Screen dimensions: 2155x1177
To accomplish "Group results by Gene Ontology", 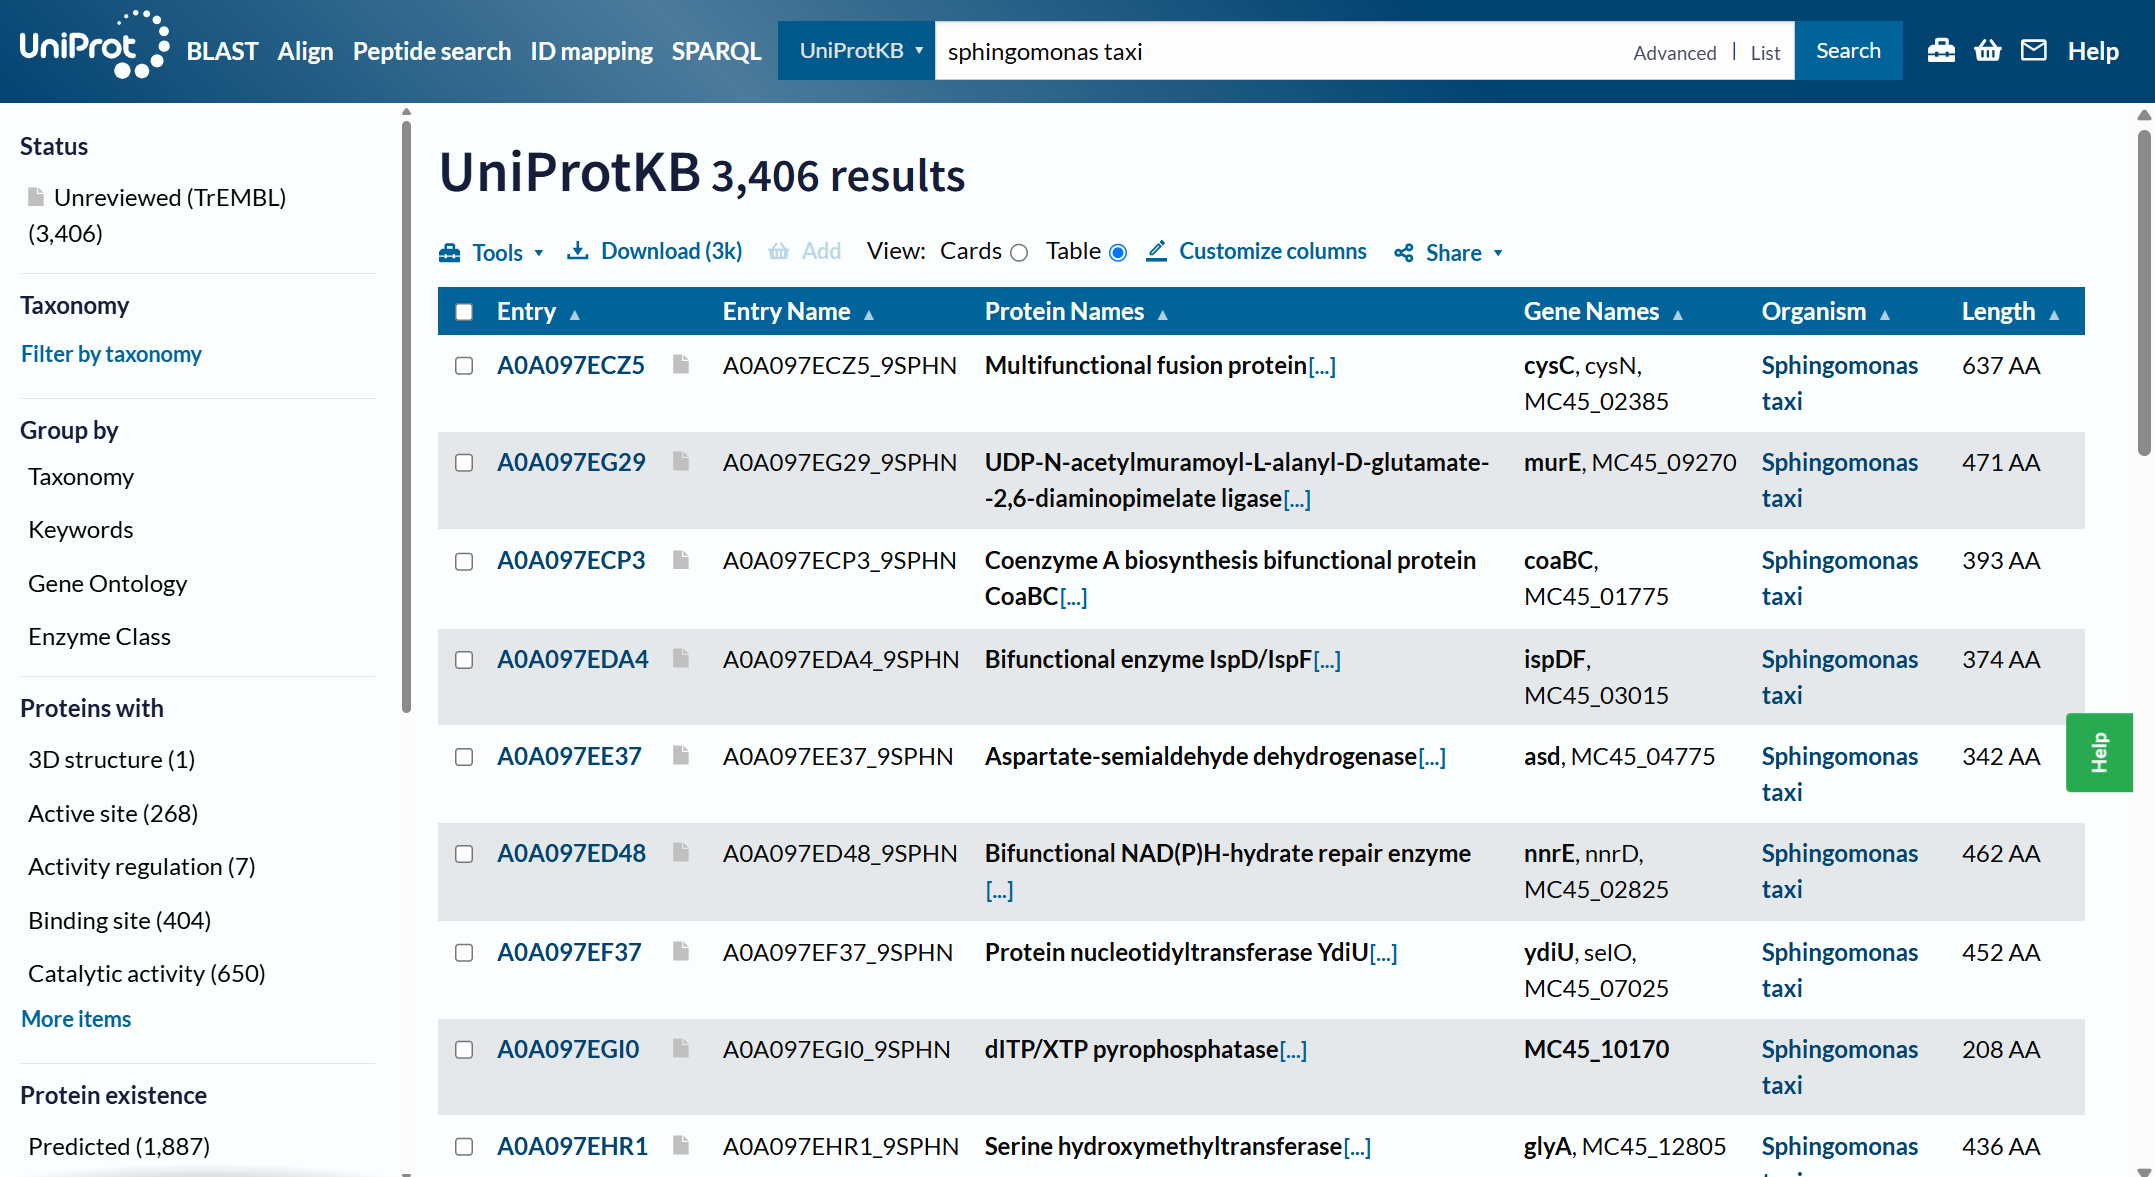I will (108, 583).
